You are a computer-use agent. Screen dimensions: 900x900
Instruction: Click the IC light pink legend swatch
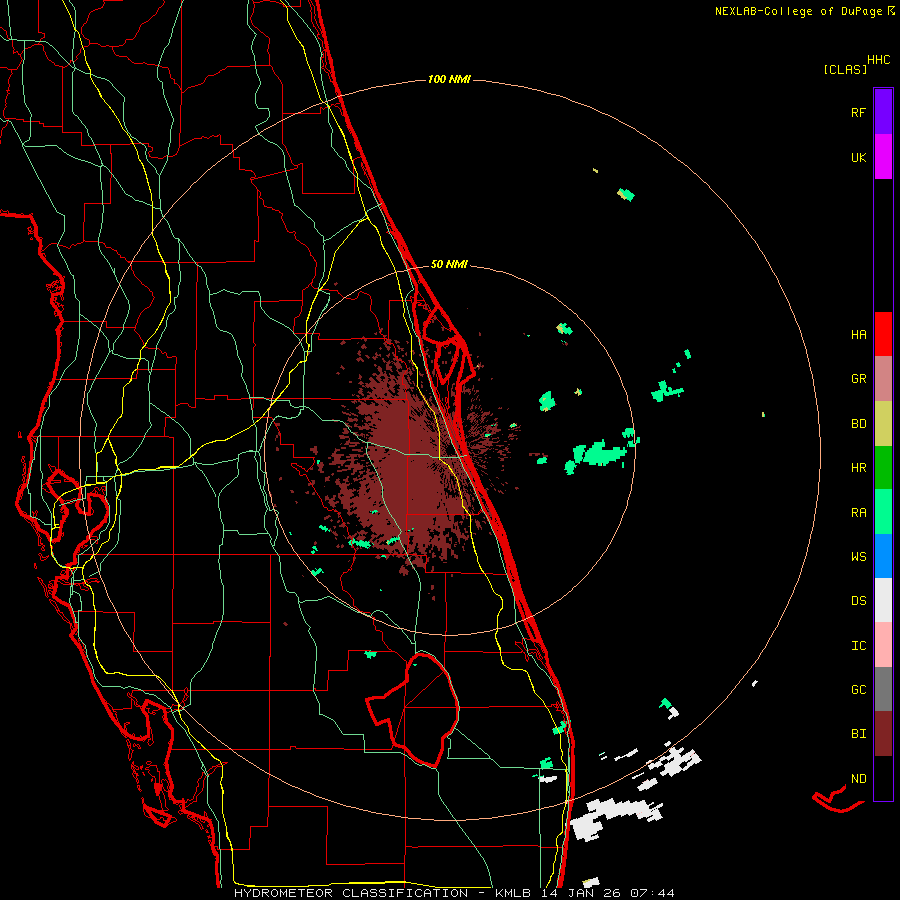coord(883,645)
